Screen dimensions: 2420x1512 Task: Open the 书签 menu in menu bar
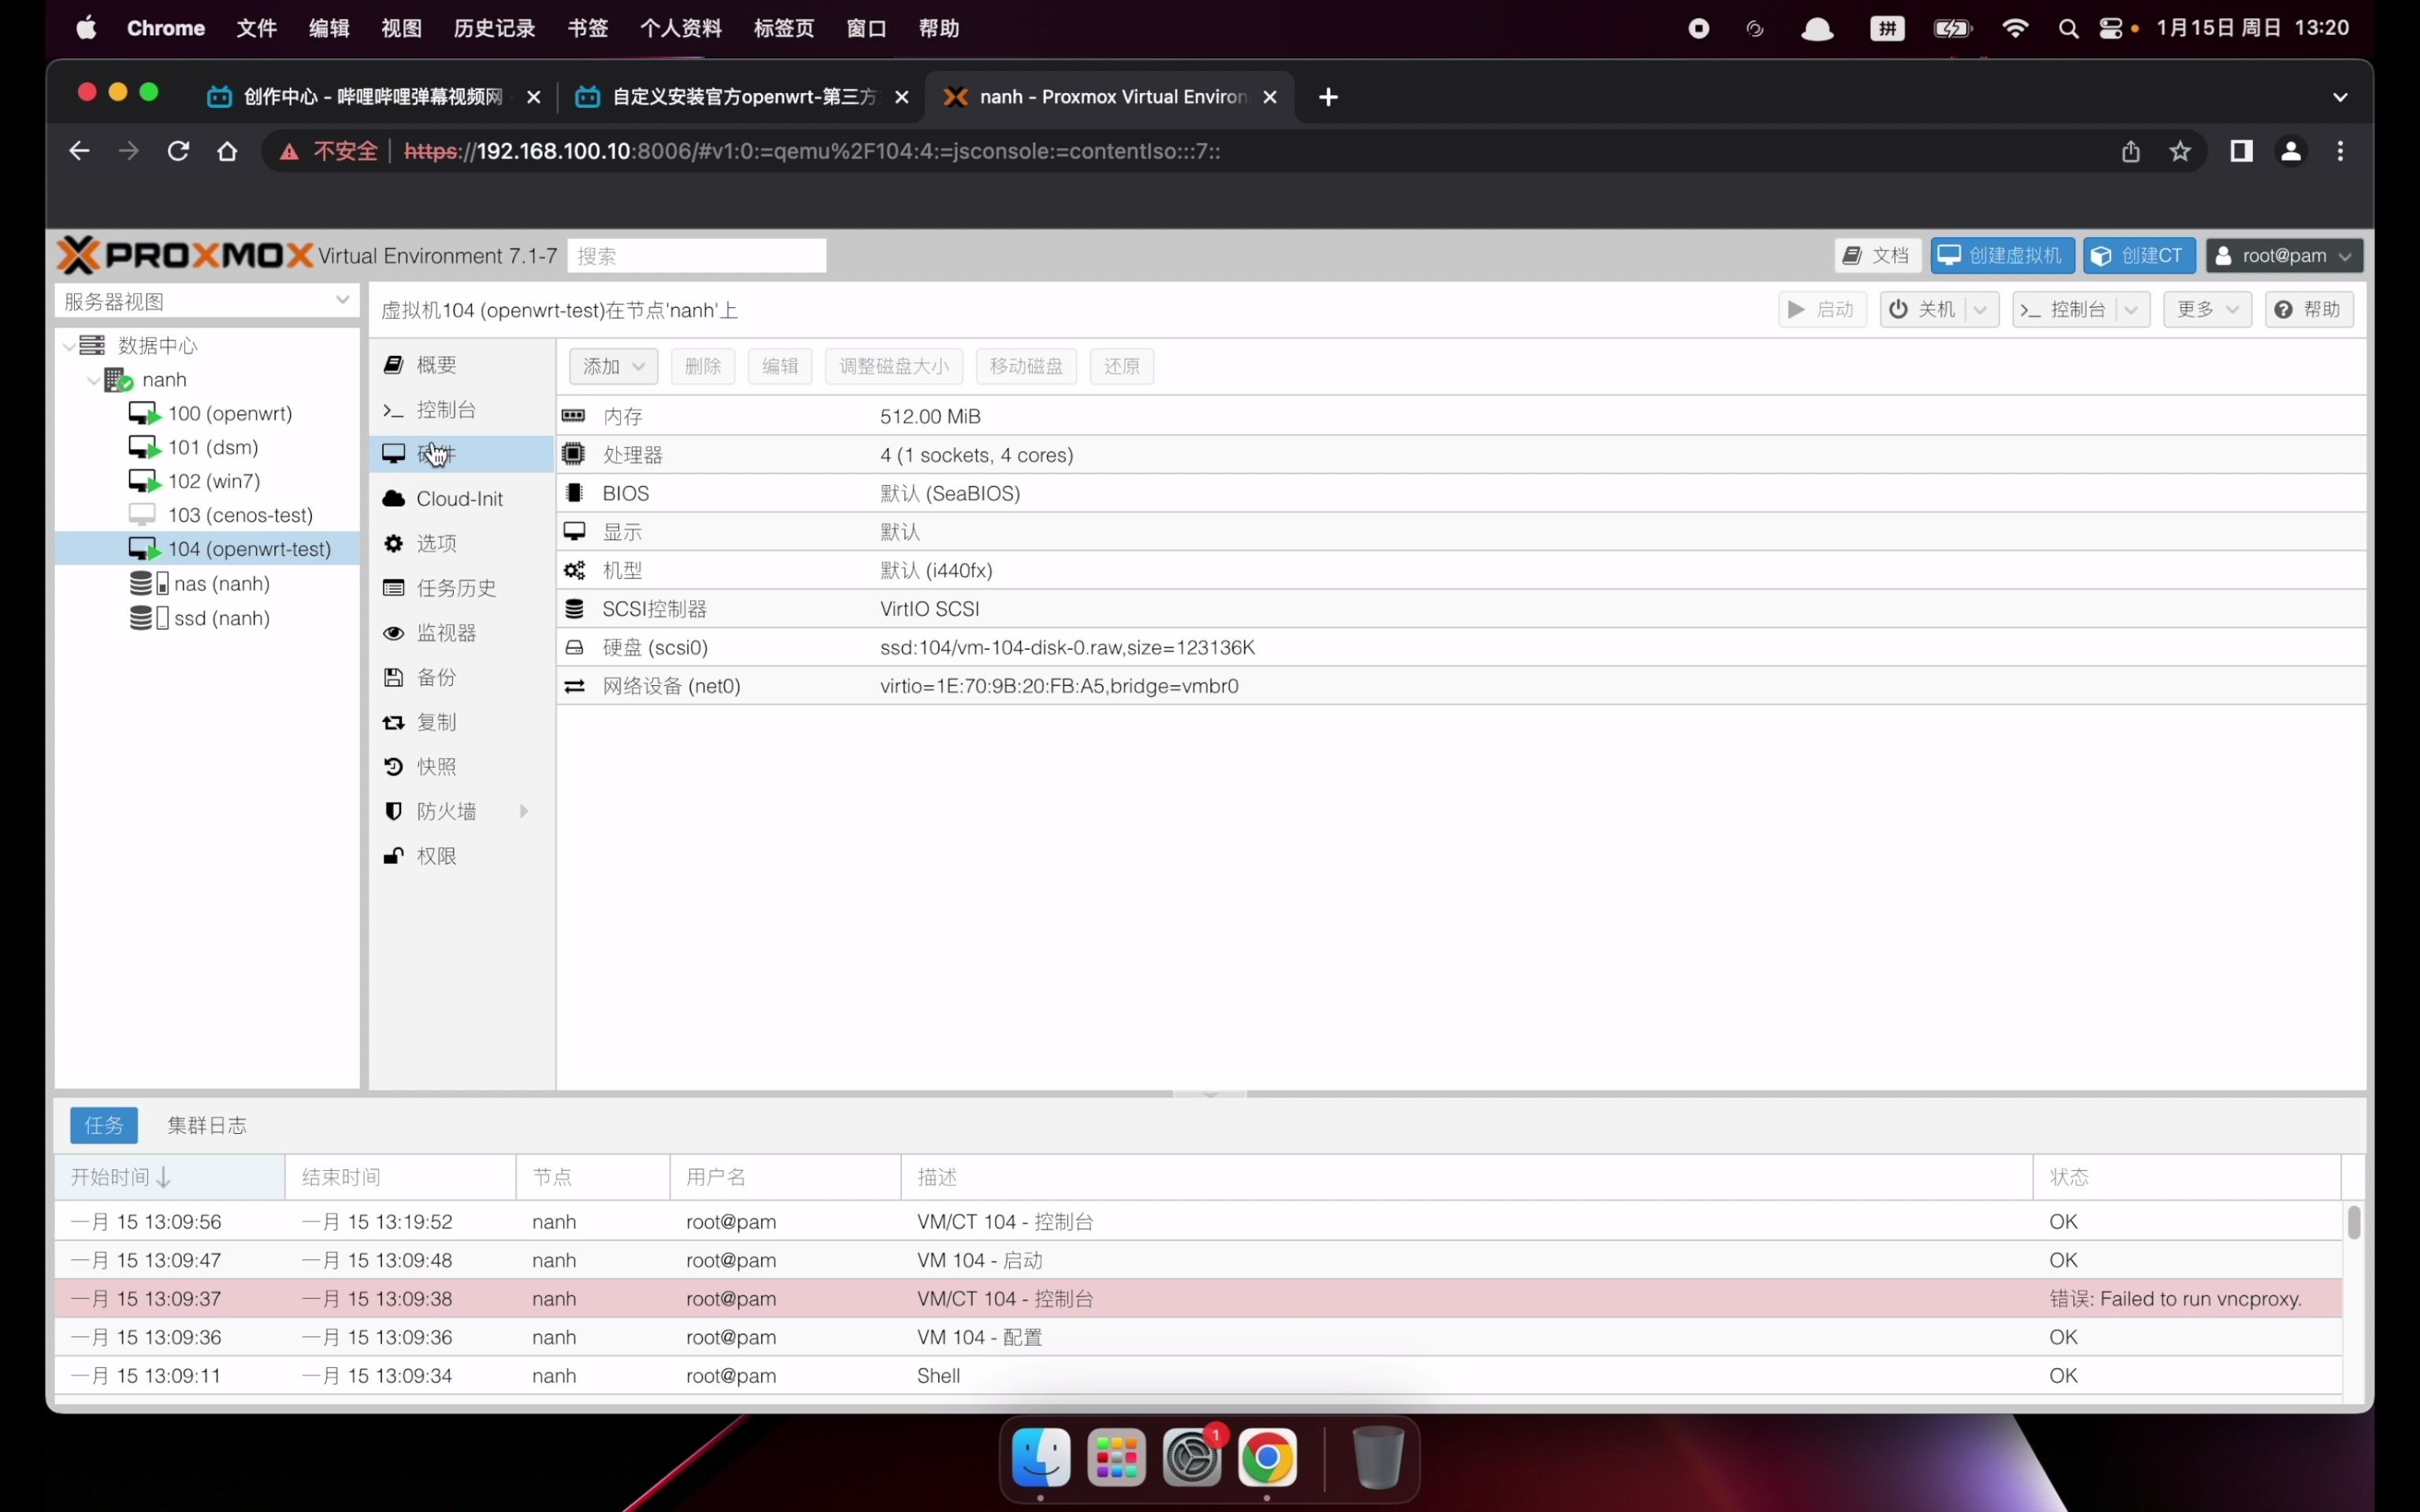tap(587, 28)
